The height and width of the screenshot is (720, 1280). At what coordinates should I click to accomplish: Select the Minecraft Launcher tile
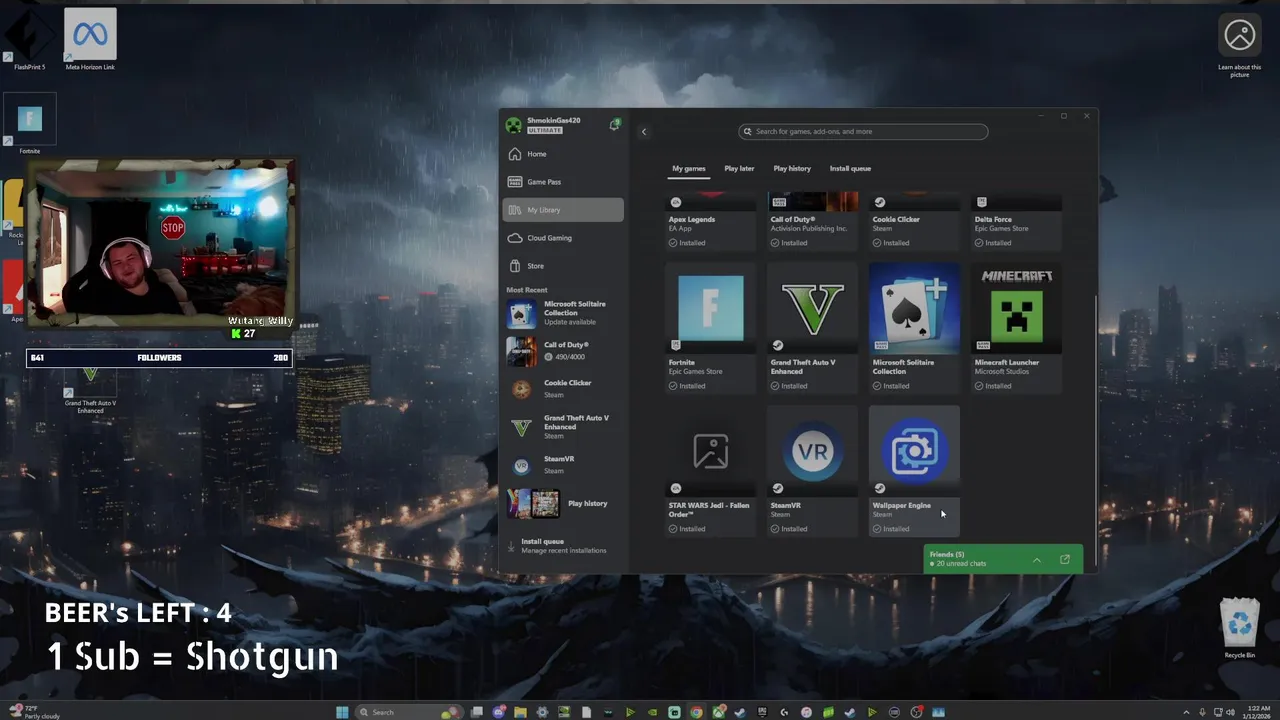(1016, 329)
